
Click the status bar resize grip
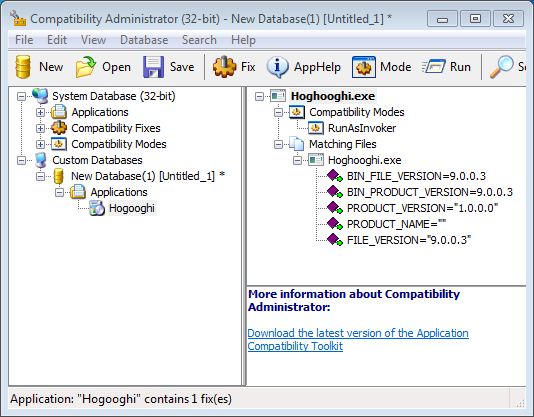pos(521,403)
